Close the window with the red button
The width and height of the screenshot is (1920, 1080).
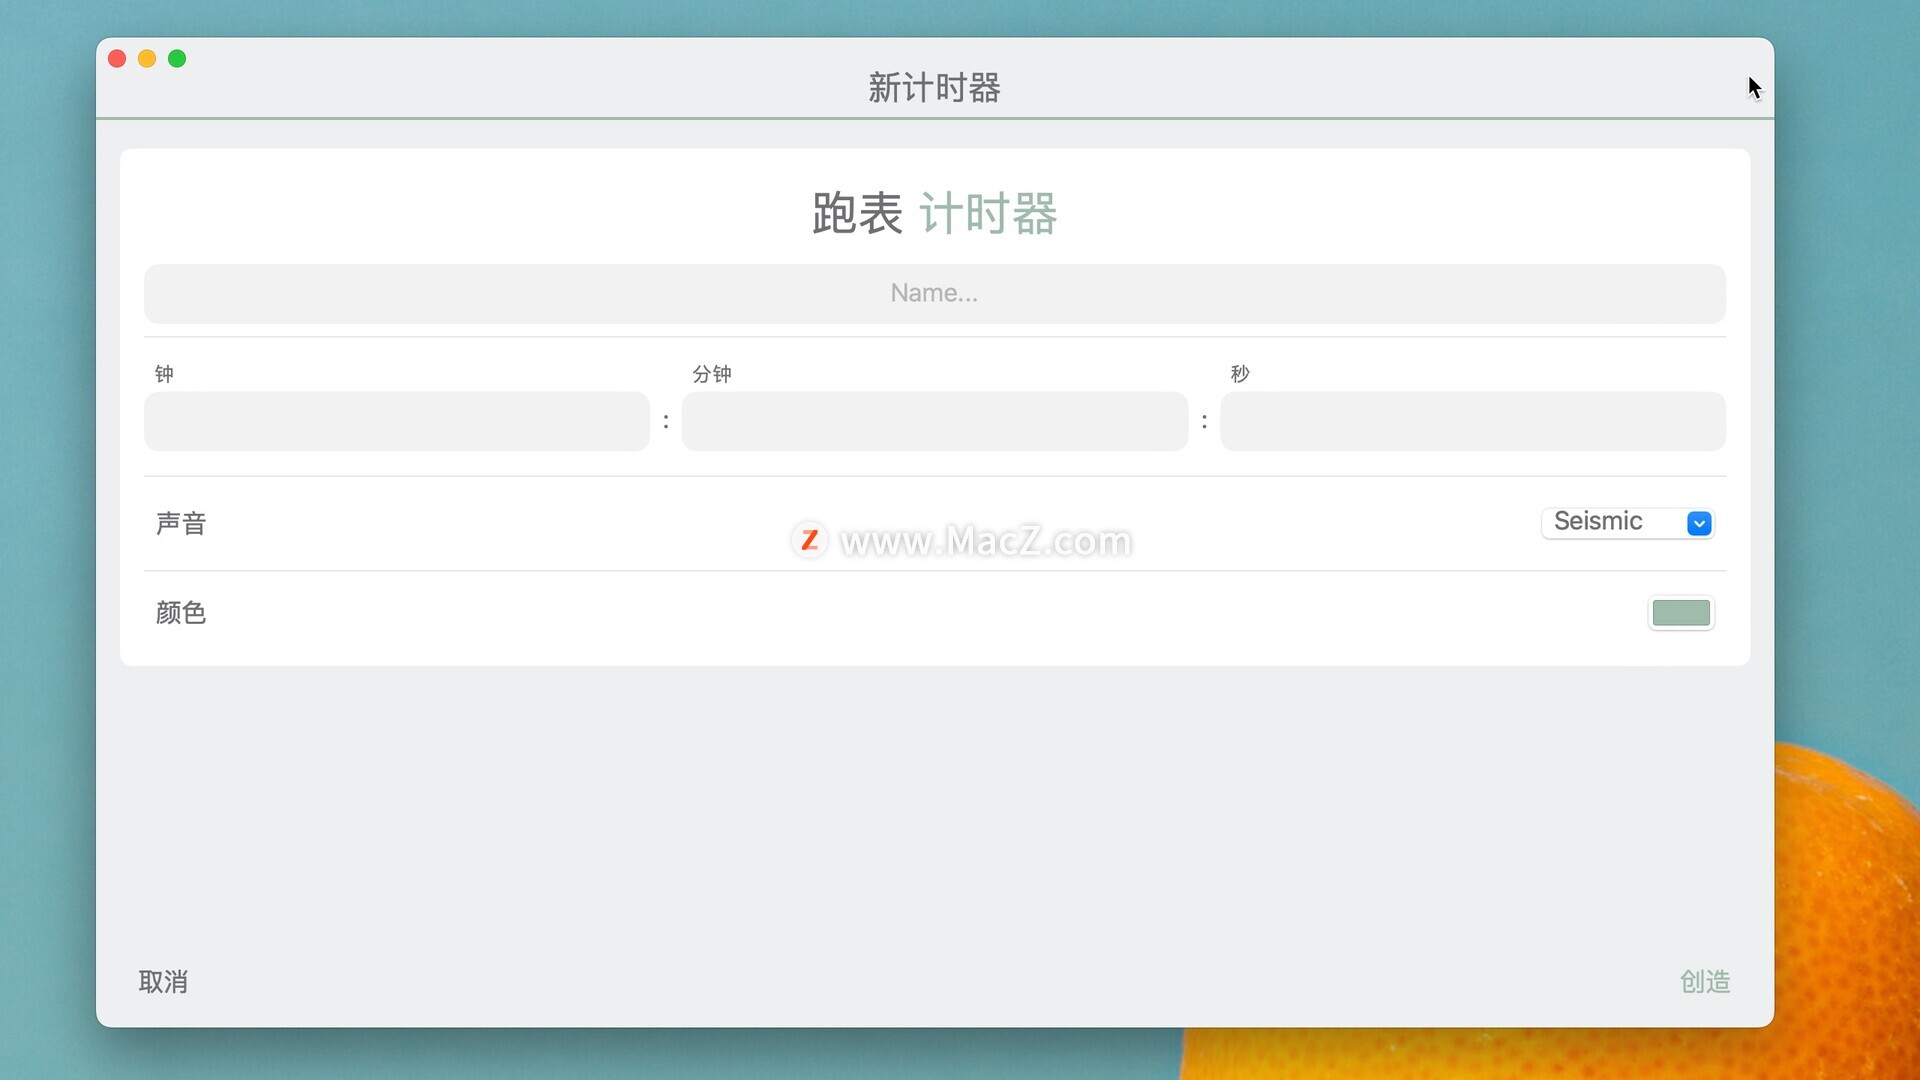click(117, 59)
